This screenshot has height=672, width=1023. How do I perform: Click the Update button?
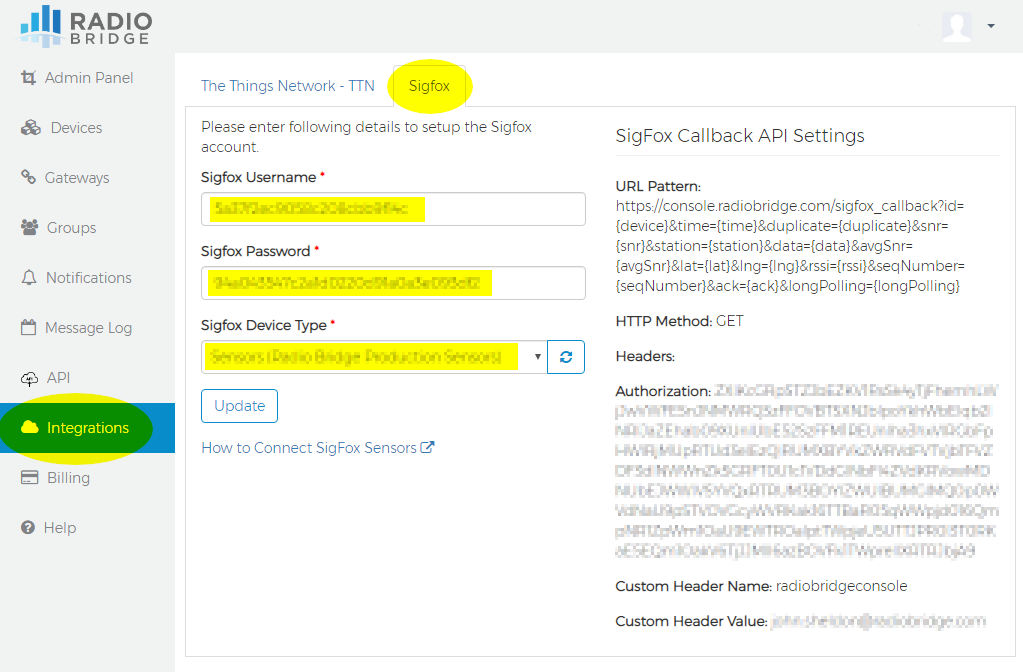[239, 406]
